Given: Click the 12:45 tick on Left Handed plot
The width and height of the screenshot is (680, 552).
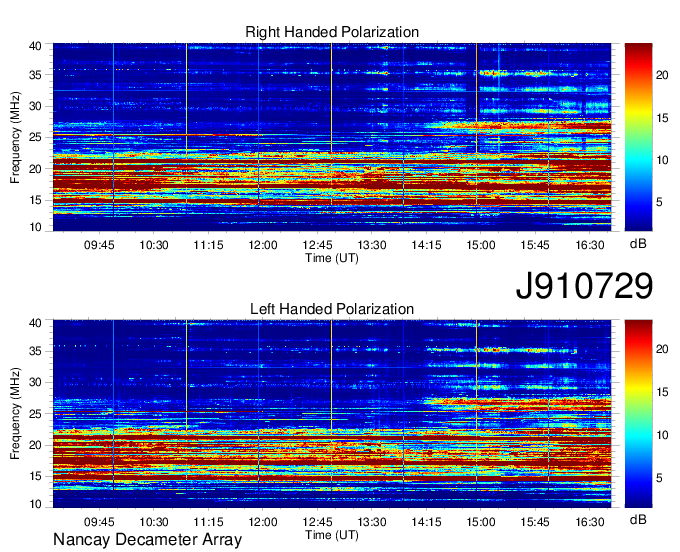Looking at the screenshot, I should click(x=317, y=522).
